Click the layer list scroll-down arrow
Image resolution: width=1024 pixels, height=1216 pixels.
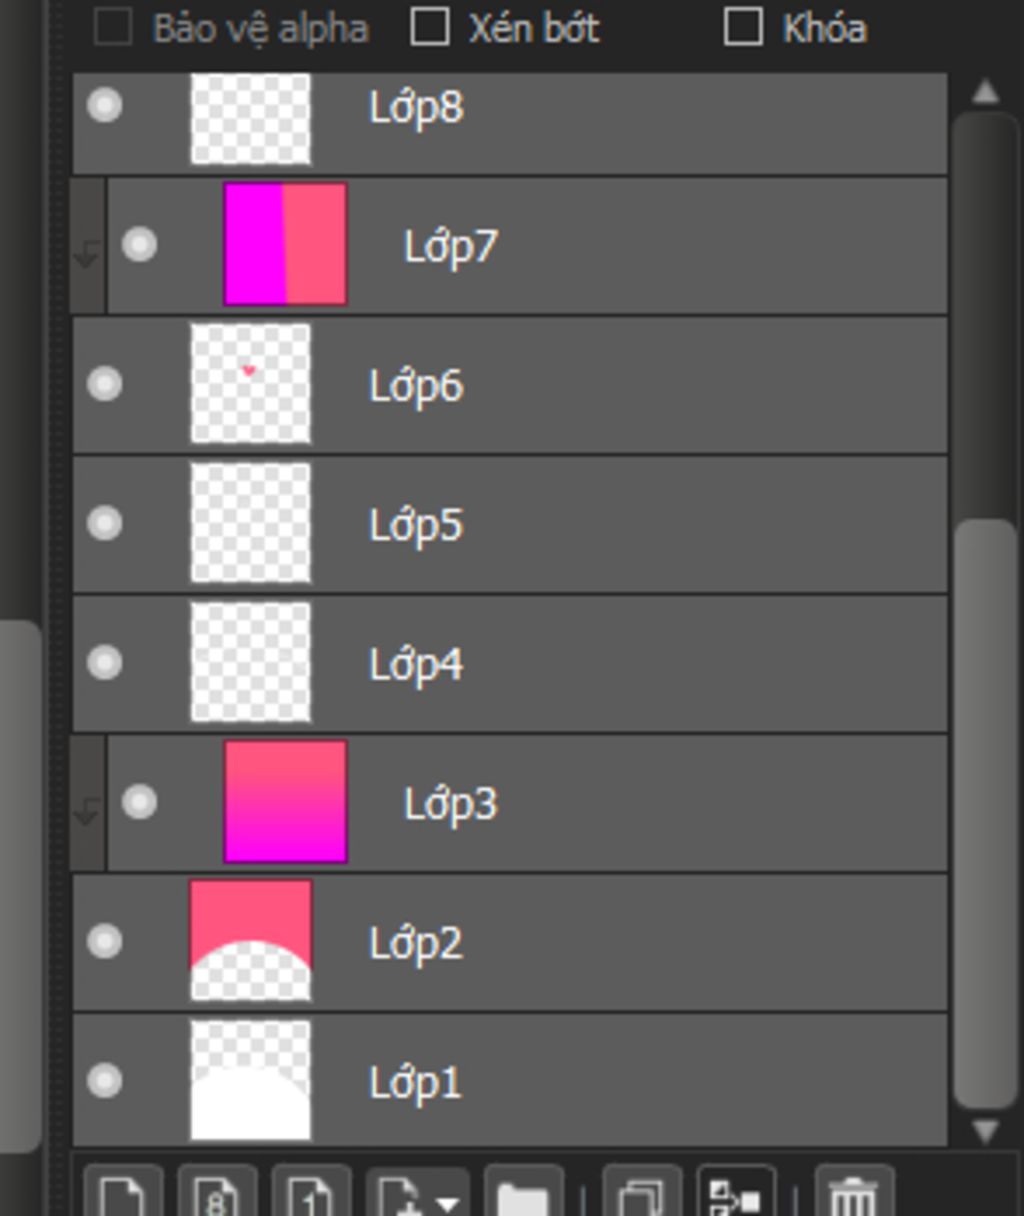(x=985, y=1131)
